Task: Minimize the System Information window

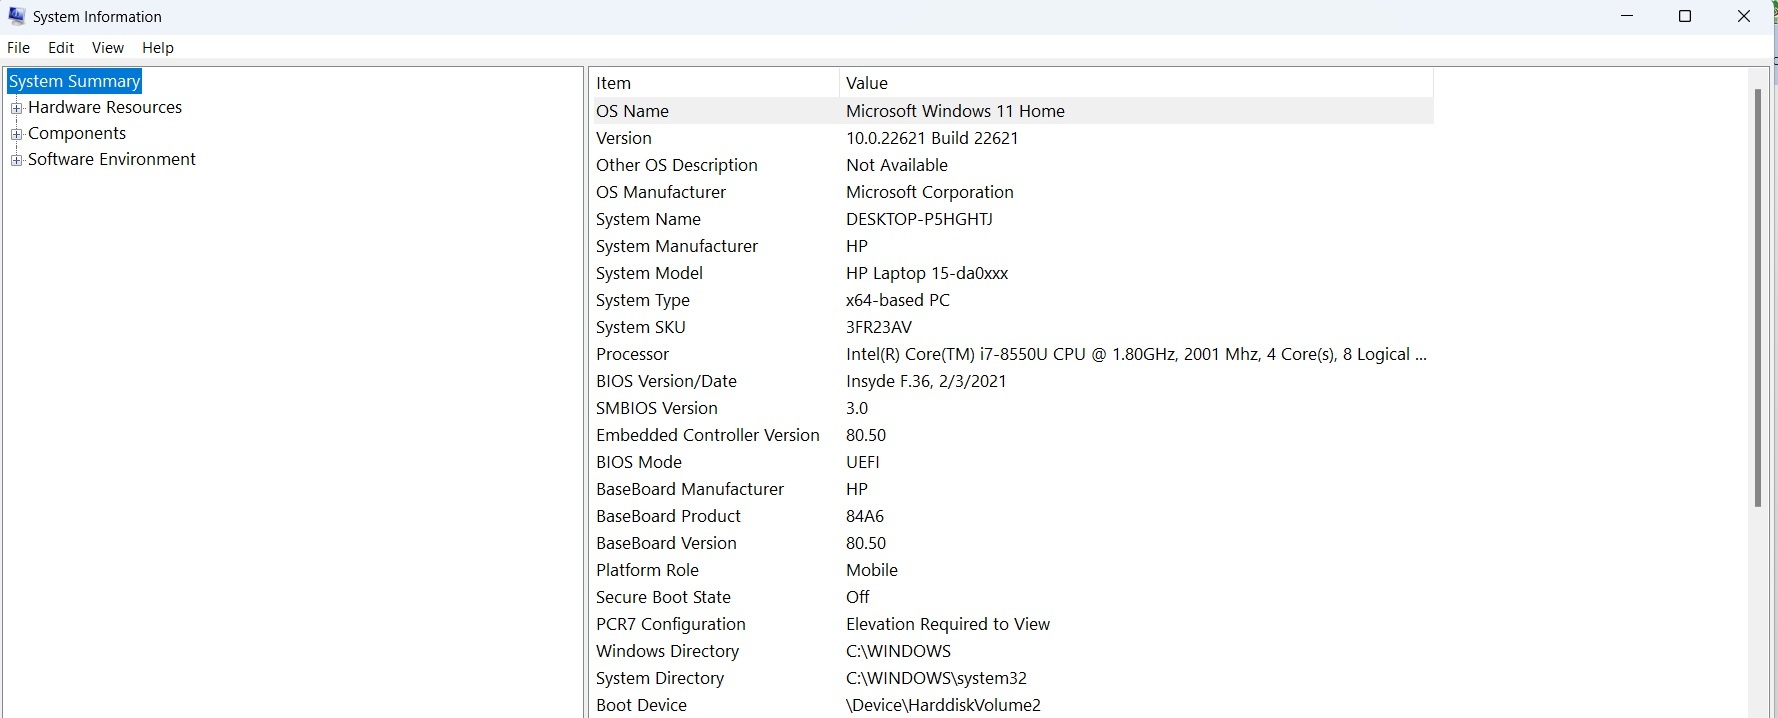Action: point(1627,16)
